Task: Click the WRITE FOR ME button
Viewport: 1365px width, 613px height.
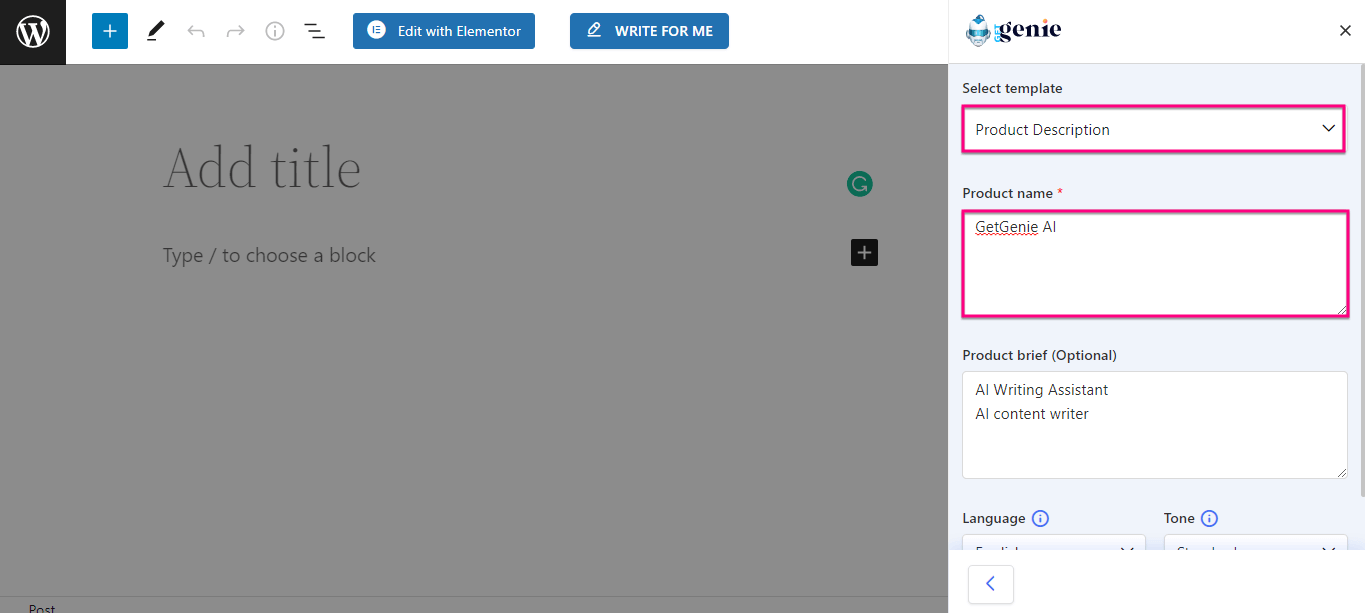Action: coord(649,31)
